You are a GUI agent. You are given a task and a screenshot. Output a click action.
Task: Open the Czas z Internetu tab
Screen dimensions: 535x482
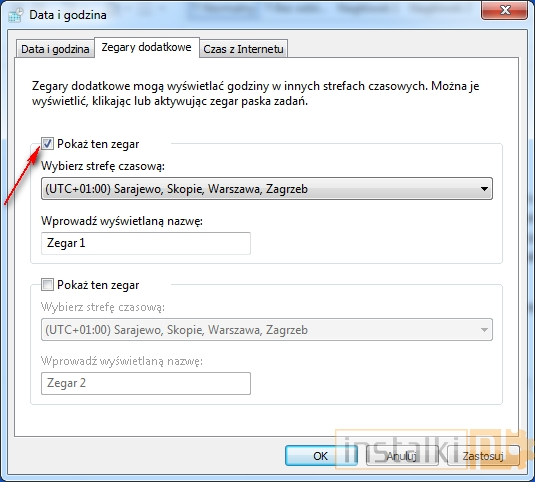tap(243, 49)
